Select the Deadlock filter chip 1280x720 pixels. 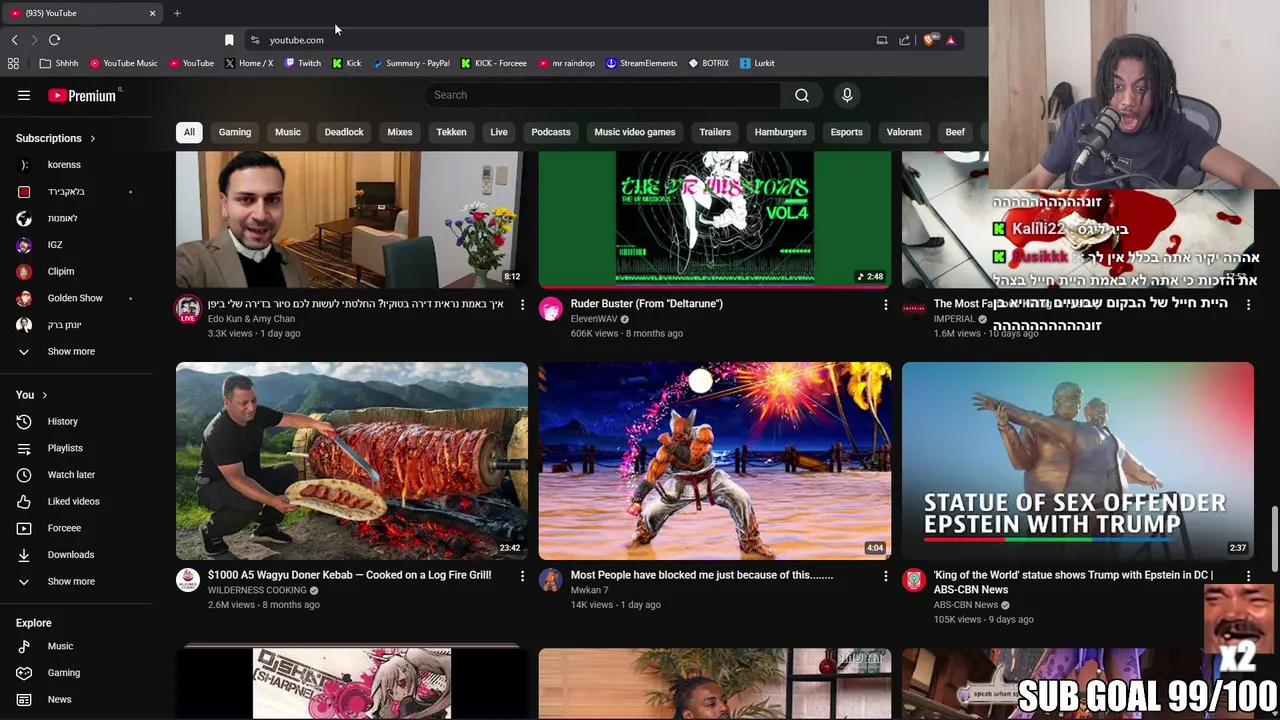(344, 132)
